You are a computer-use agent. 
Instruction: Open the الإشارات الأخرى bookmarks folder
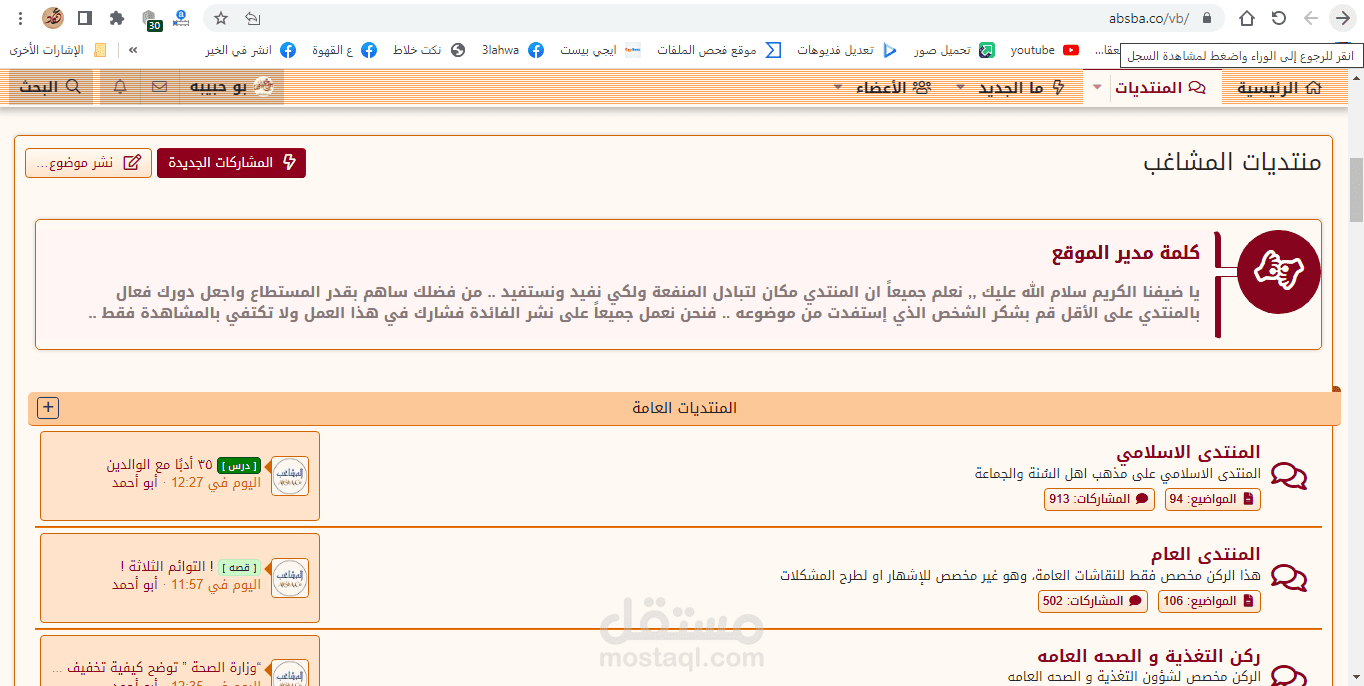(59, 50)
